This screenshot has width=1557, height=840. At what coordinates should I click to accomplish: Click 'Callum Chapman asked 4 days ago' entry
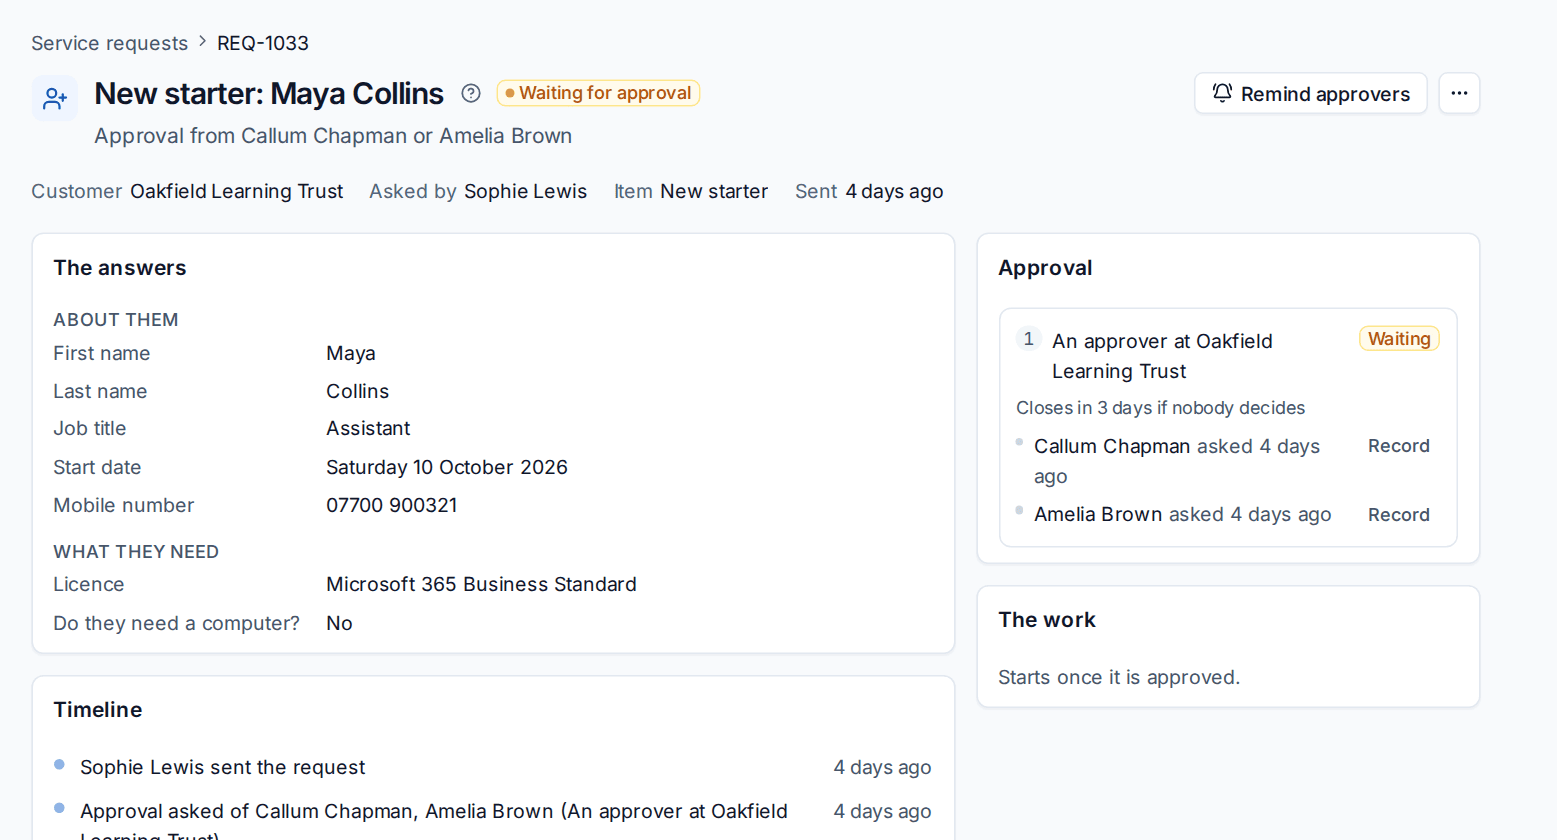(1177, 461)
